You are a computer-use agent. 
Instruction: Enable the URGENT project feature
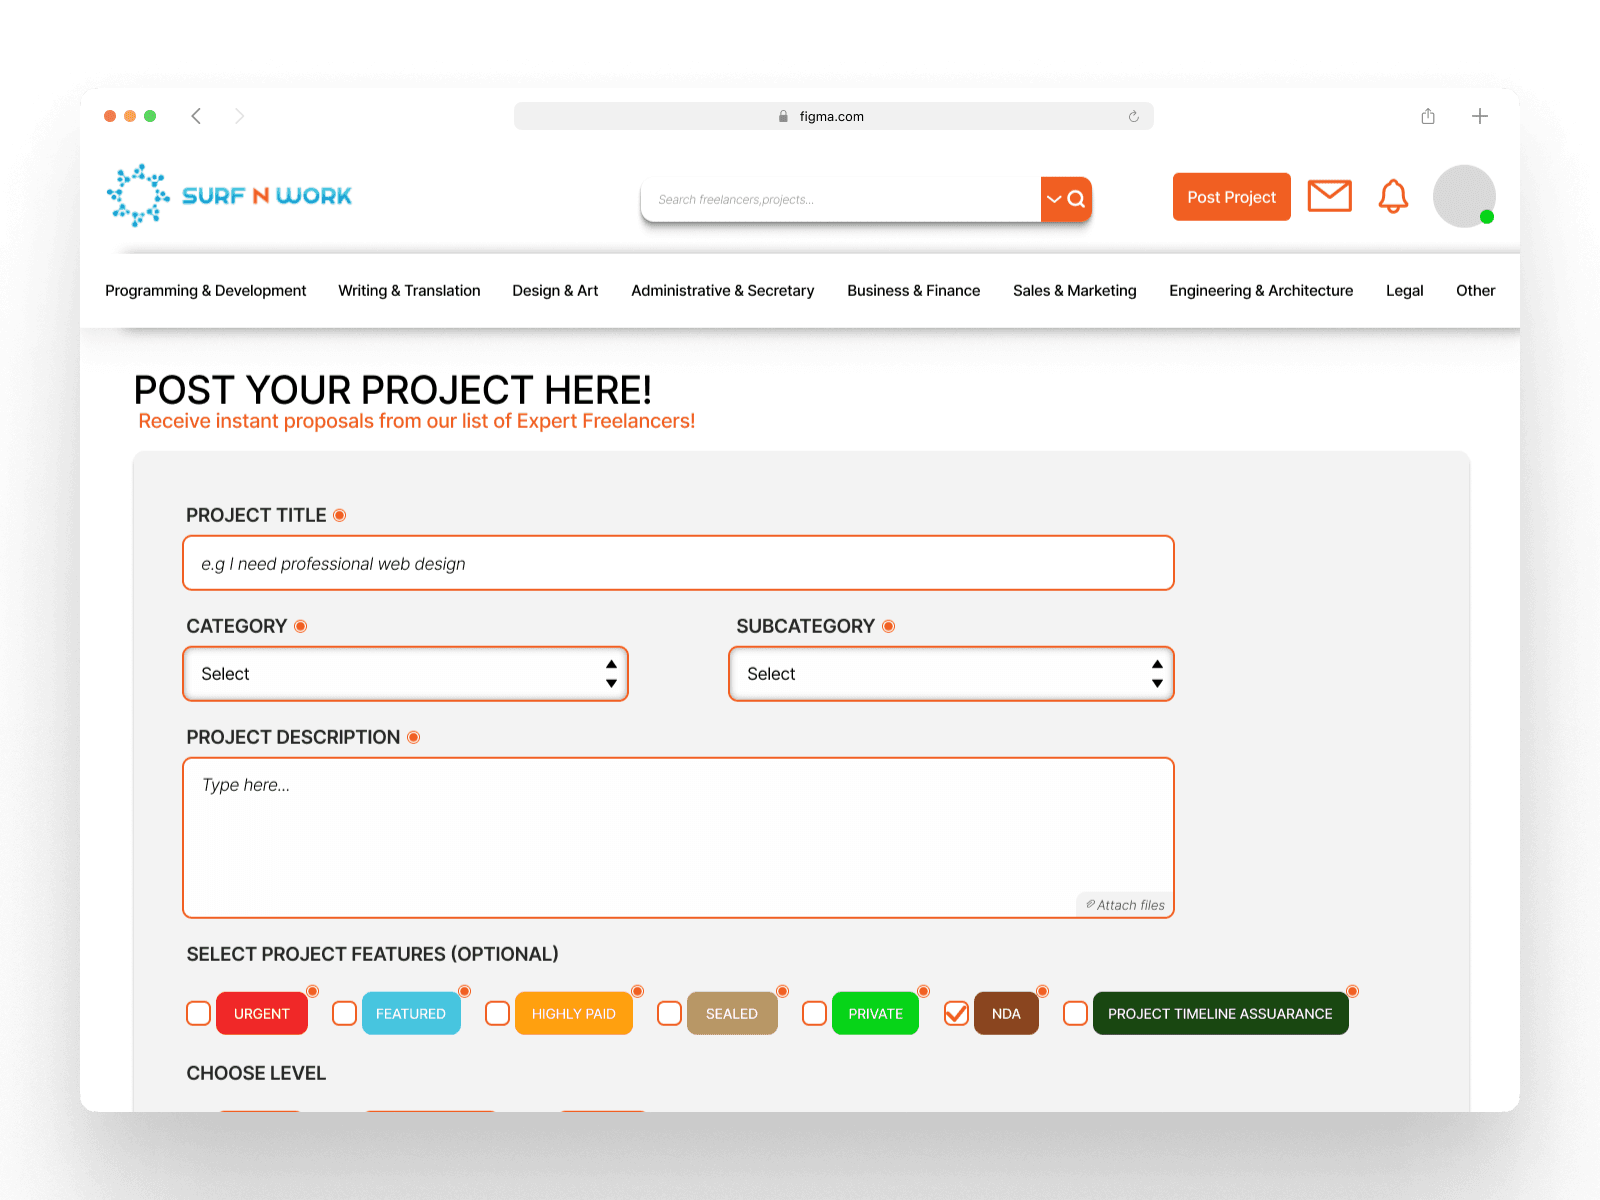pos(197,1013)
